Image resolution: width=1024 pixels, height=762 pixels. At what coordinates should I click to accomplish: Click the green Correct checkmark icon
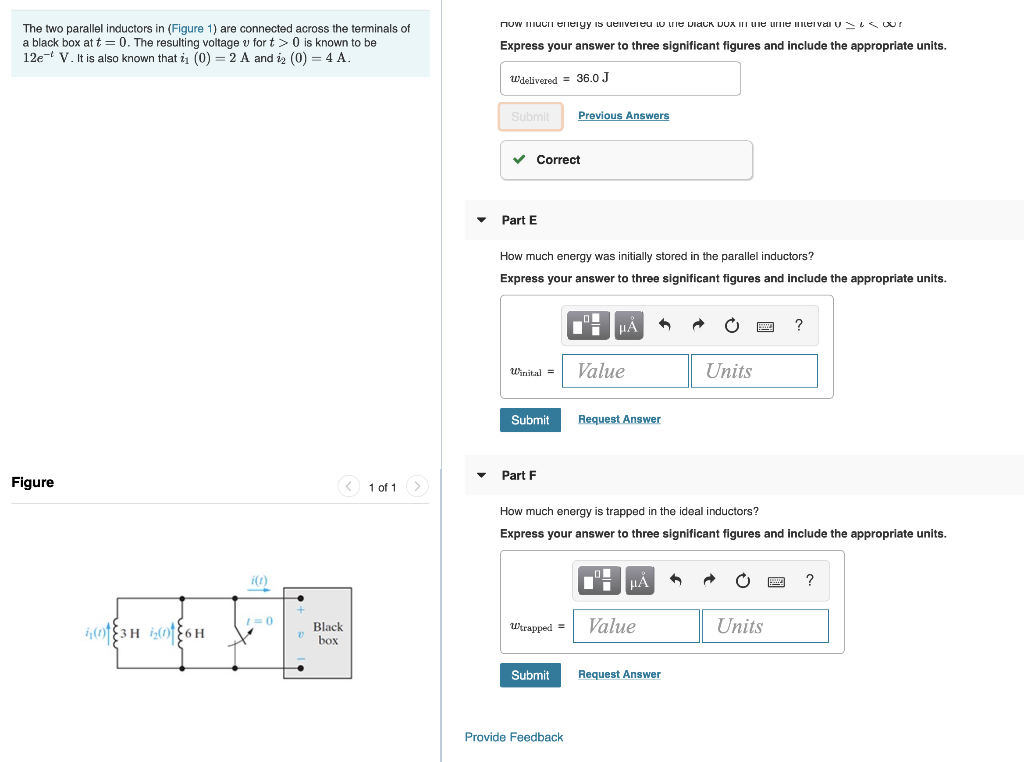(519, 159)
